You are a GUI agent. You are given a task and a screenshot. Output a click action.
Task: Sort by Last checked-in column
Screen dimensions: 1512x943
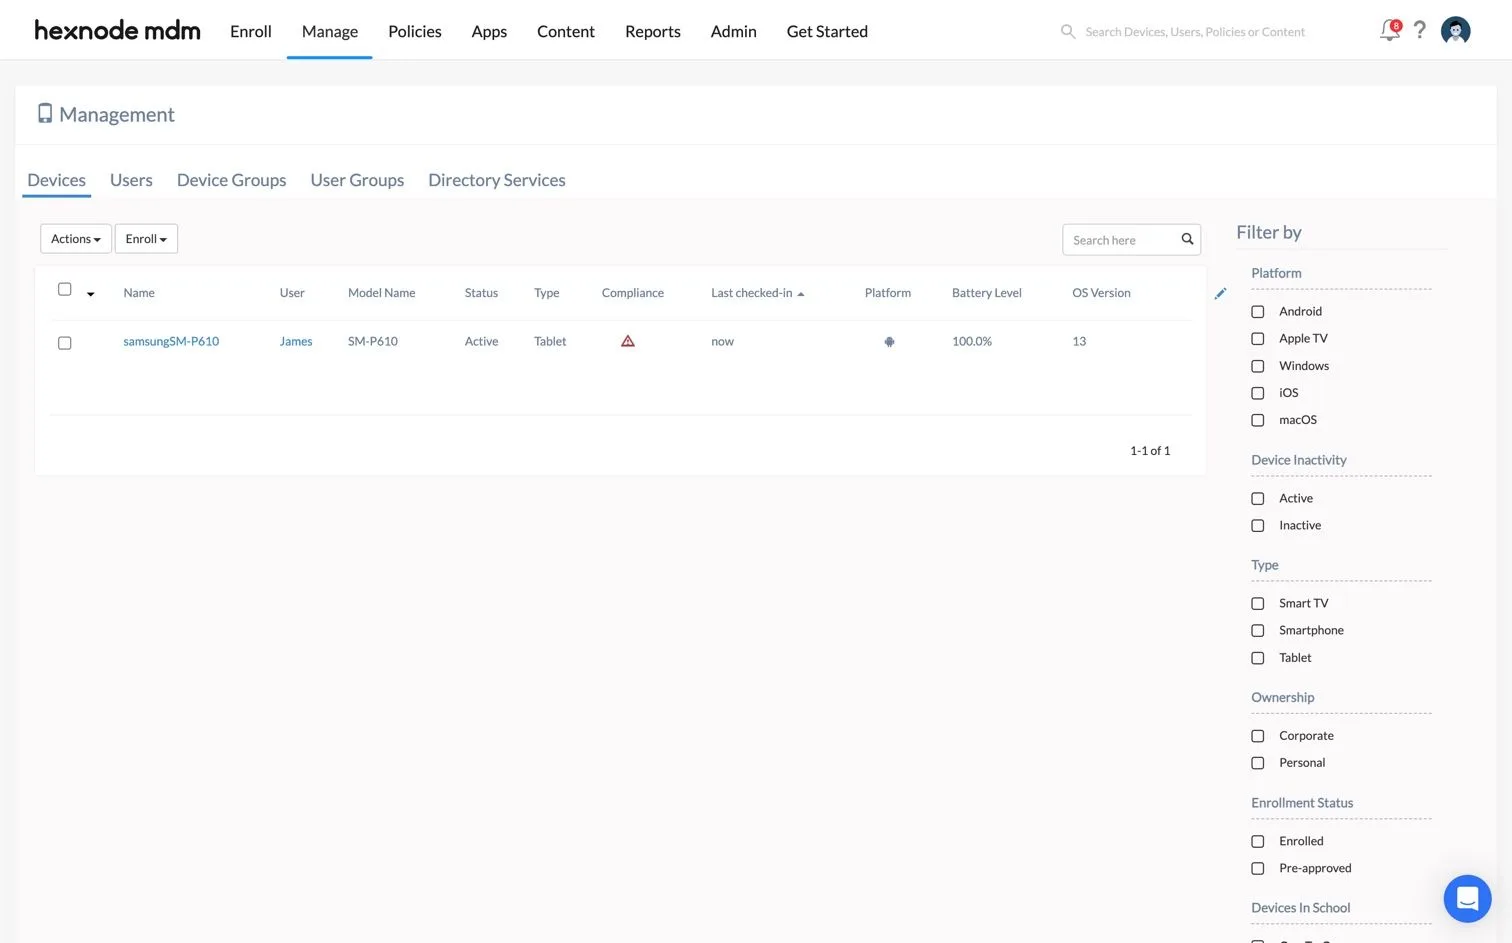tap(757, 293)
